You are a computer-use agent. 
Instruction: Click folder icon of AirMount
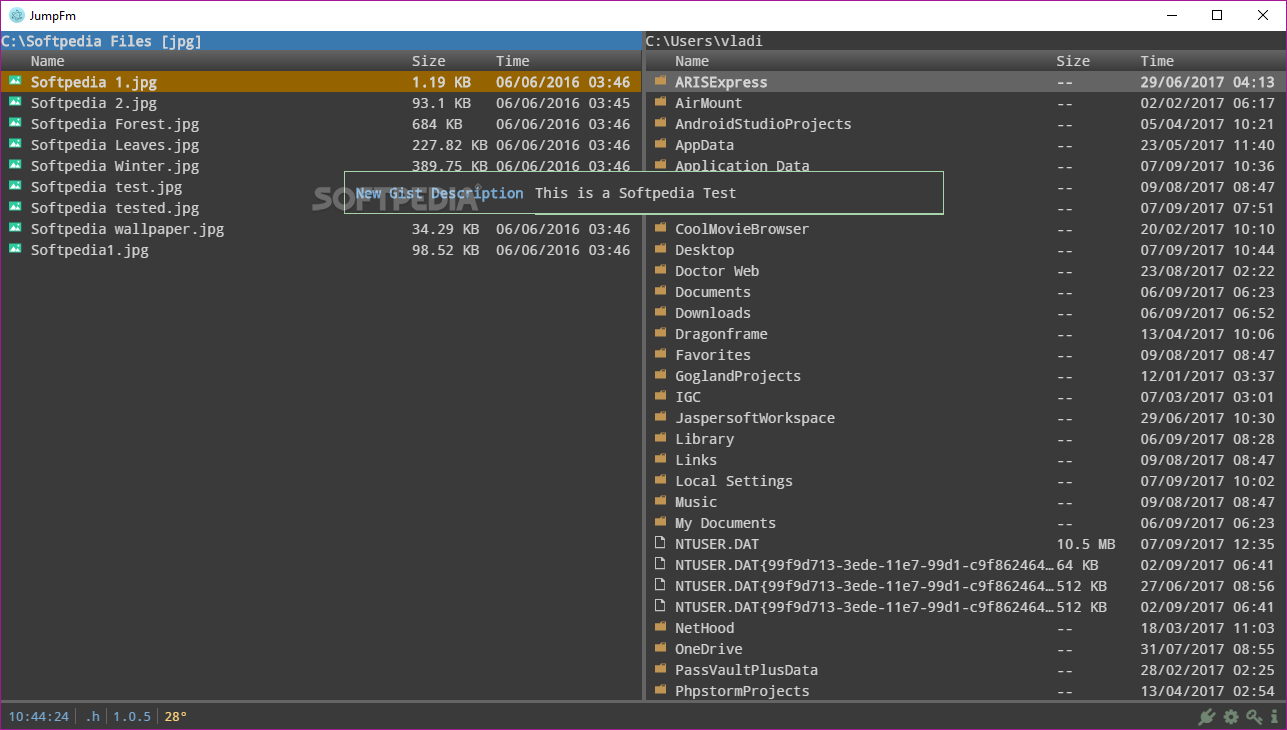[660, 102]
